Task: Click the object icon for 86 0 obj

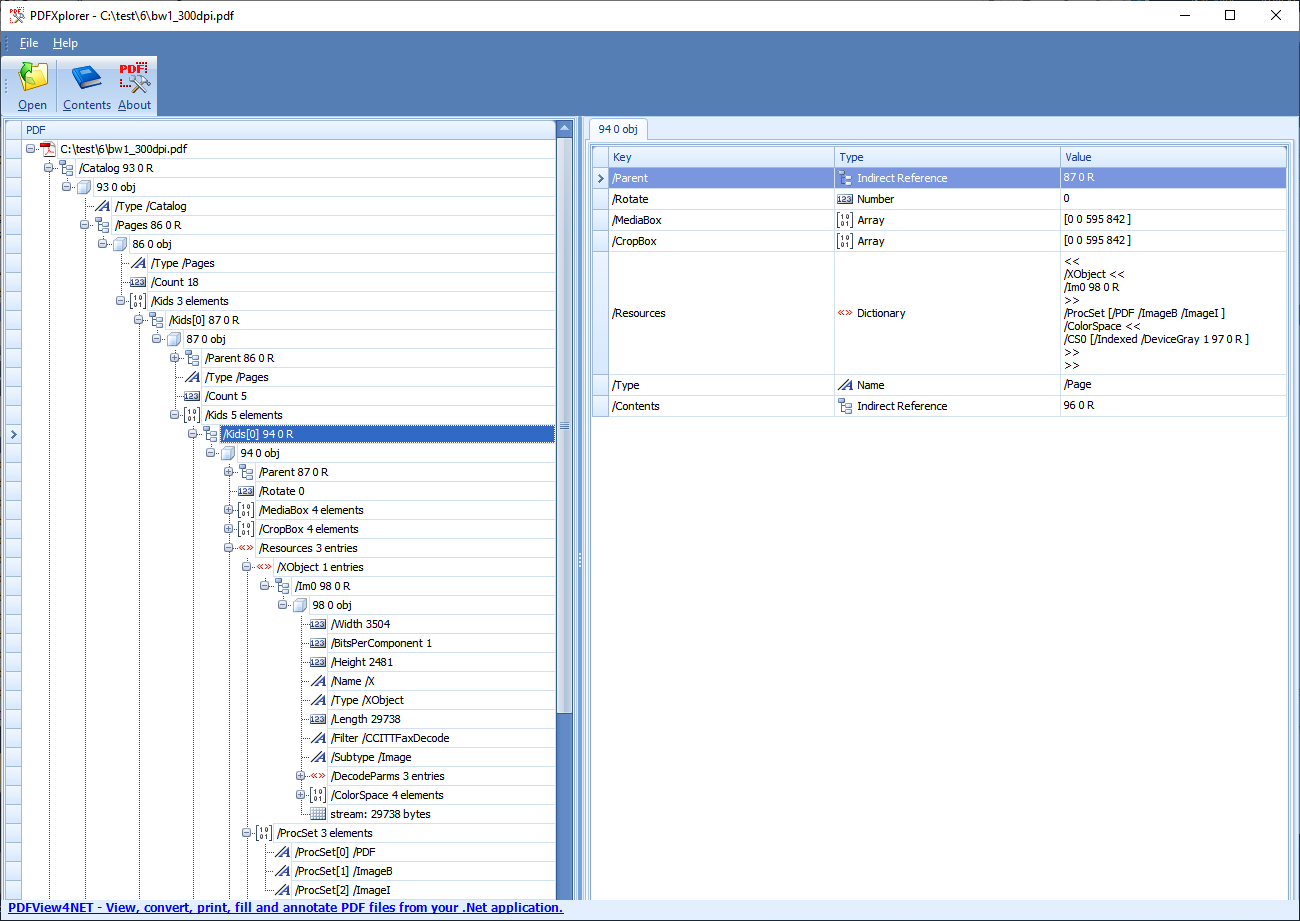Action: 121,244
